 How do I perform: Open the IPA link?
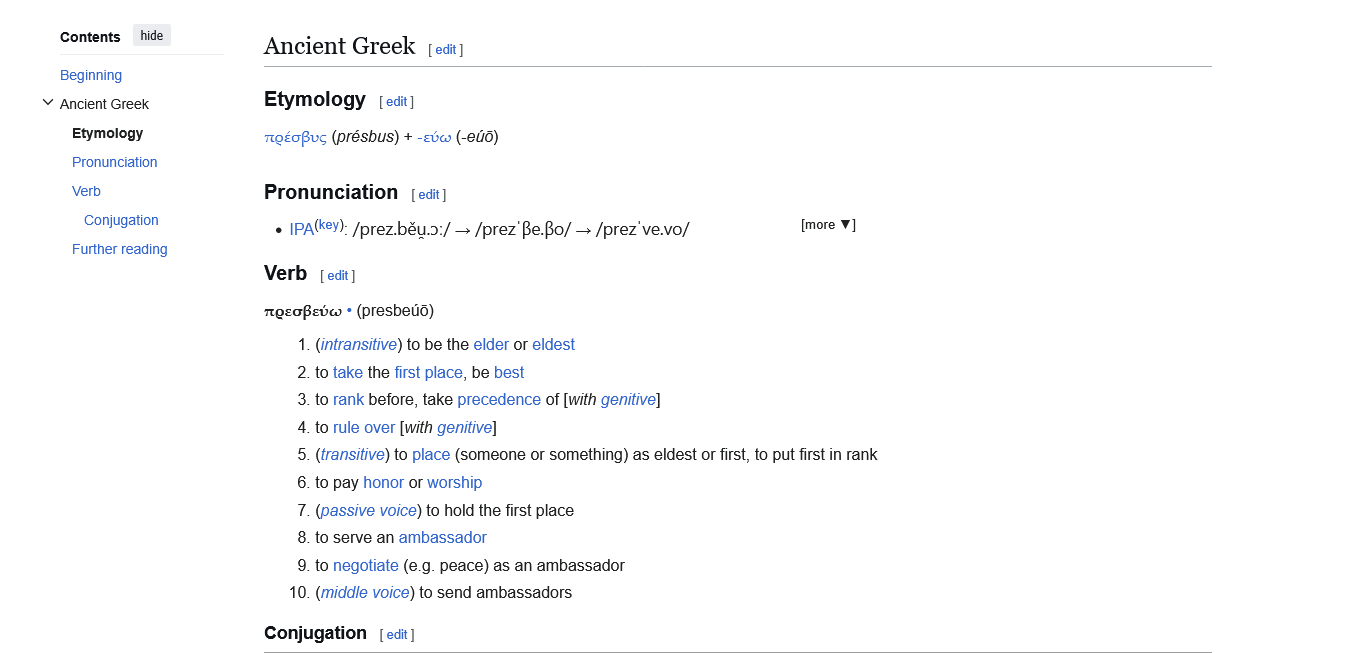(x=301, y=230)
